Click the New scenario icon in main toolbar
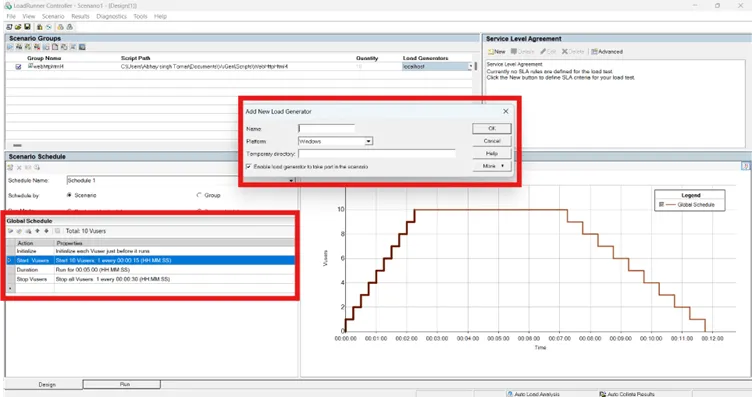752x397 pixels. tap(10, 27)
